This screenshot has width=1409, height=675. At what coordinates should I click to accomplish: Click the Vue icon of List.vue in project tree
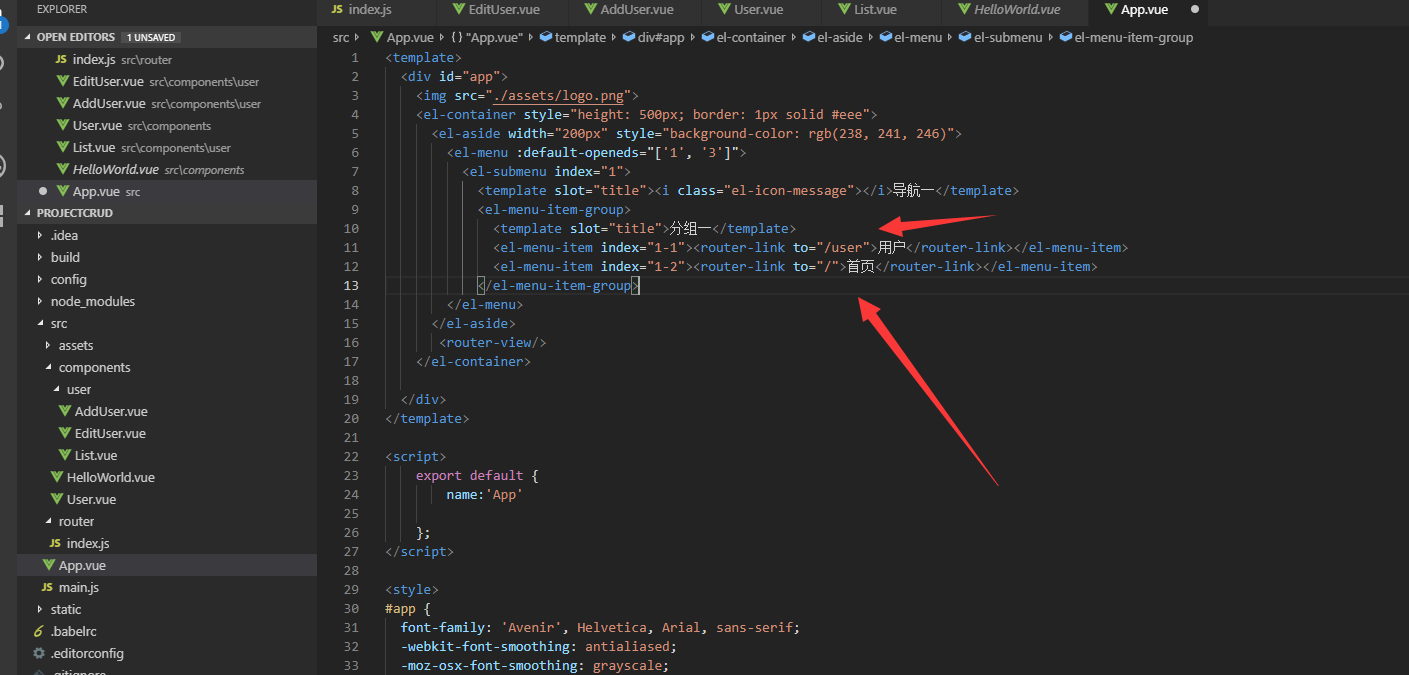click(x=65, y=455)
